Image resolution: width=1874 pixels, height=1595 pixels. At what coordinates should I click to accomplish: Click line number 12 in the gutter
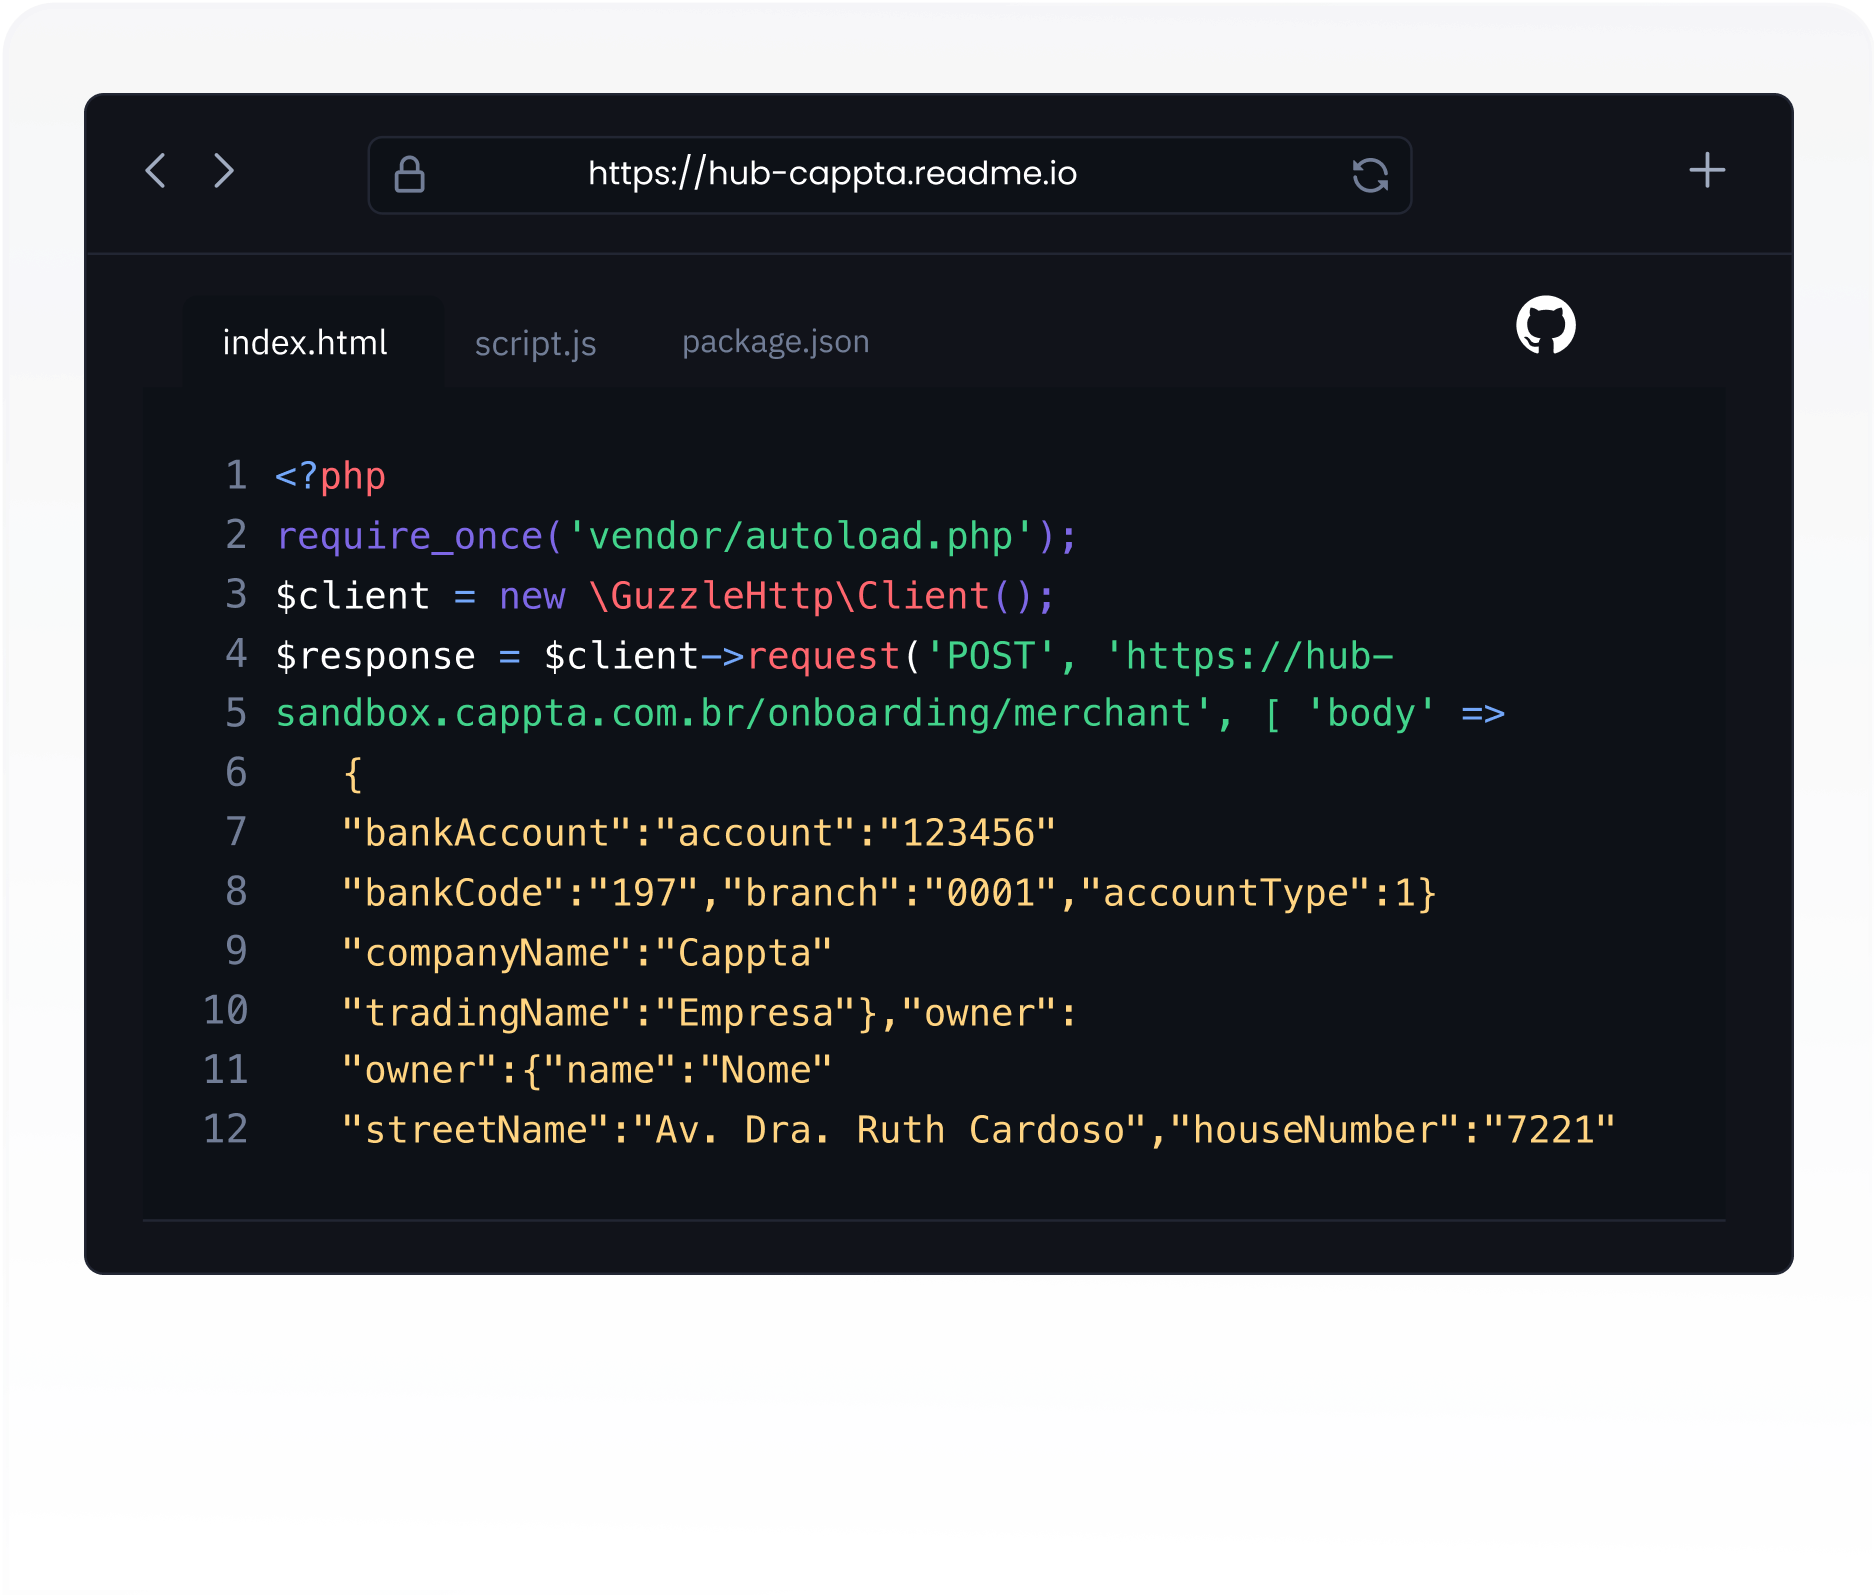(226, 1130)
